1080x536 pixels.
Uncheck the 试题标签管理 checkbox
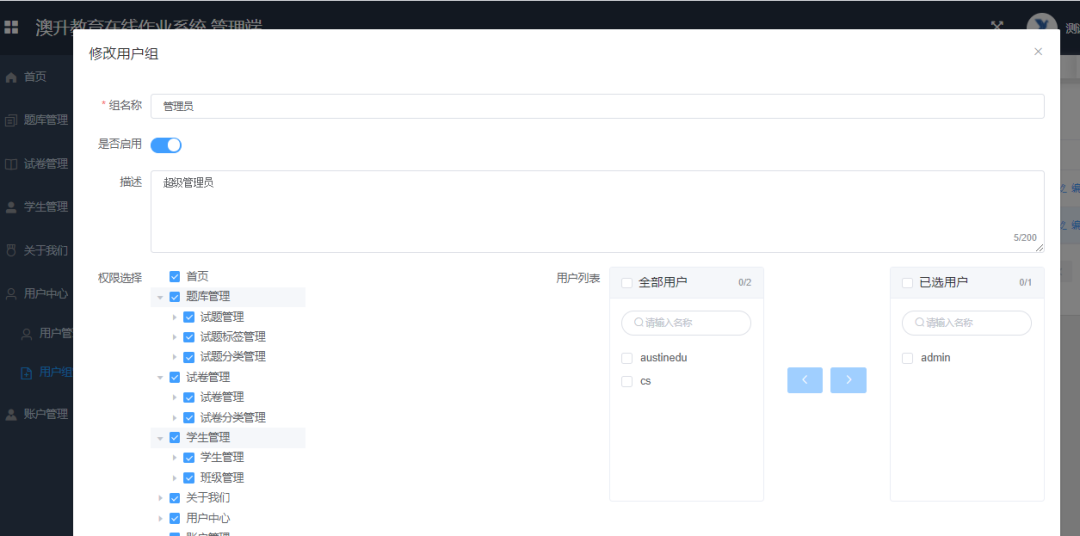pyautogui.click(x=189, y=337)
